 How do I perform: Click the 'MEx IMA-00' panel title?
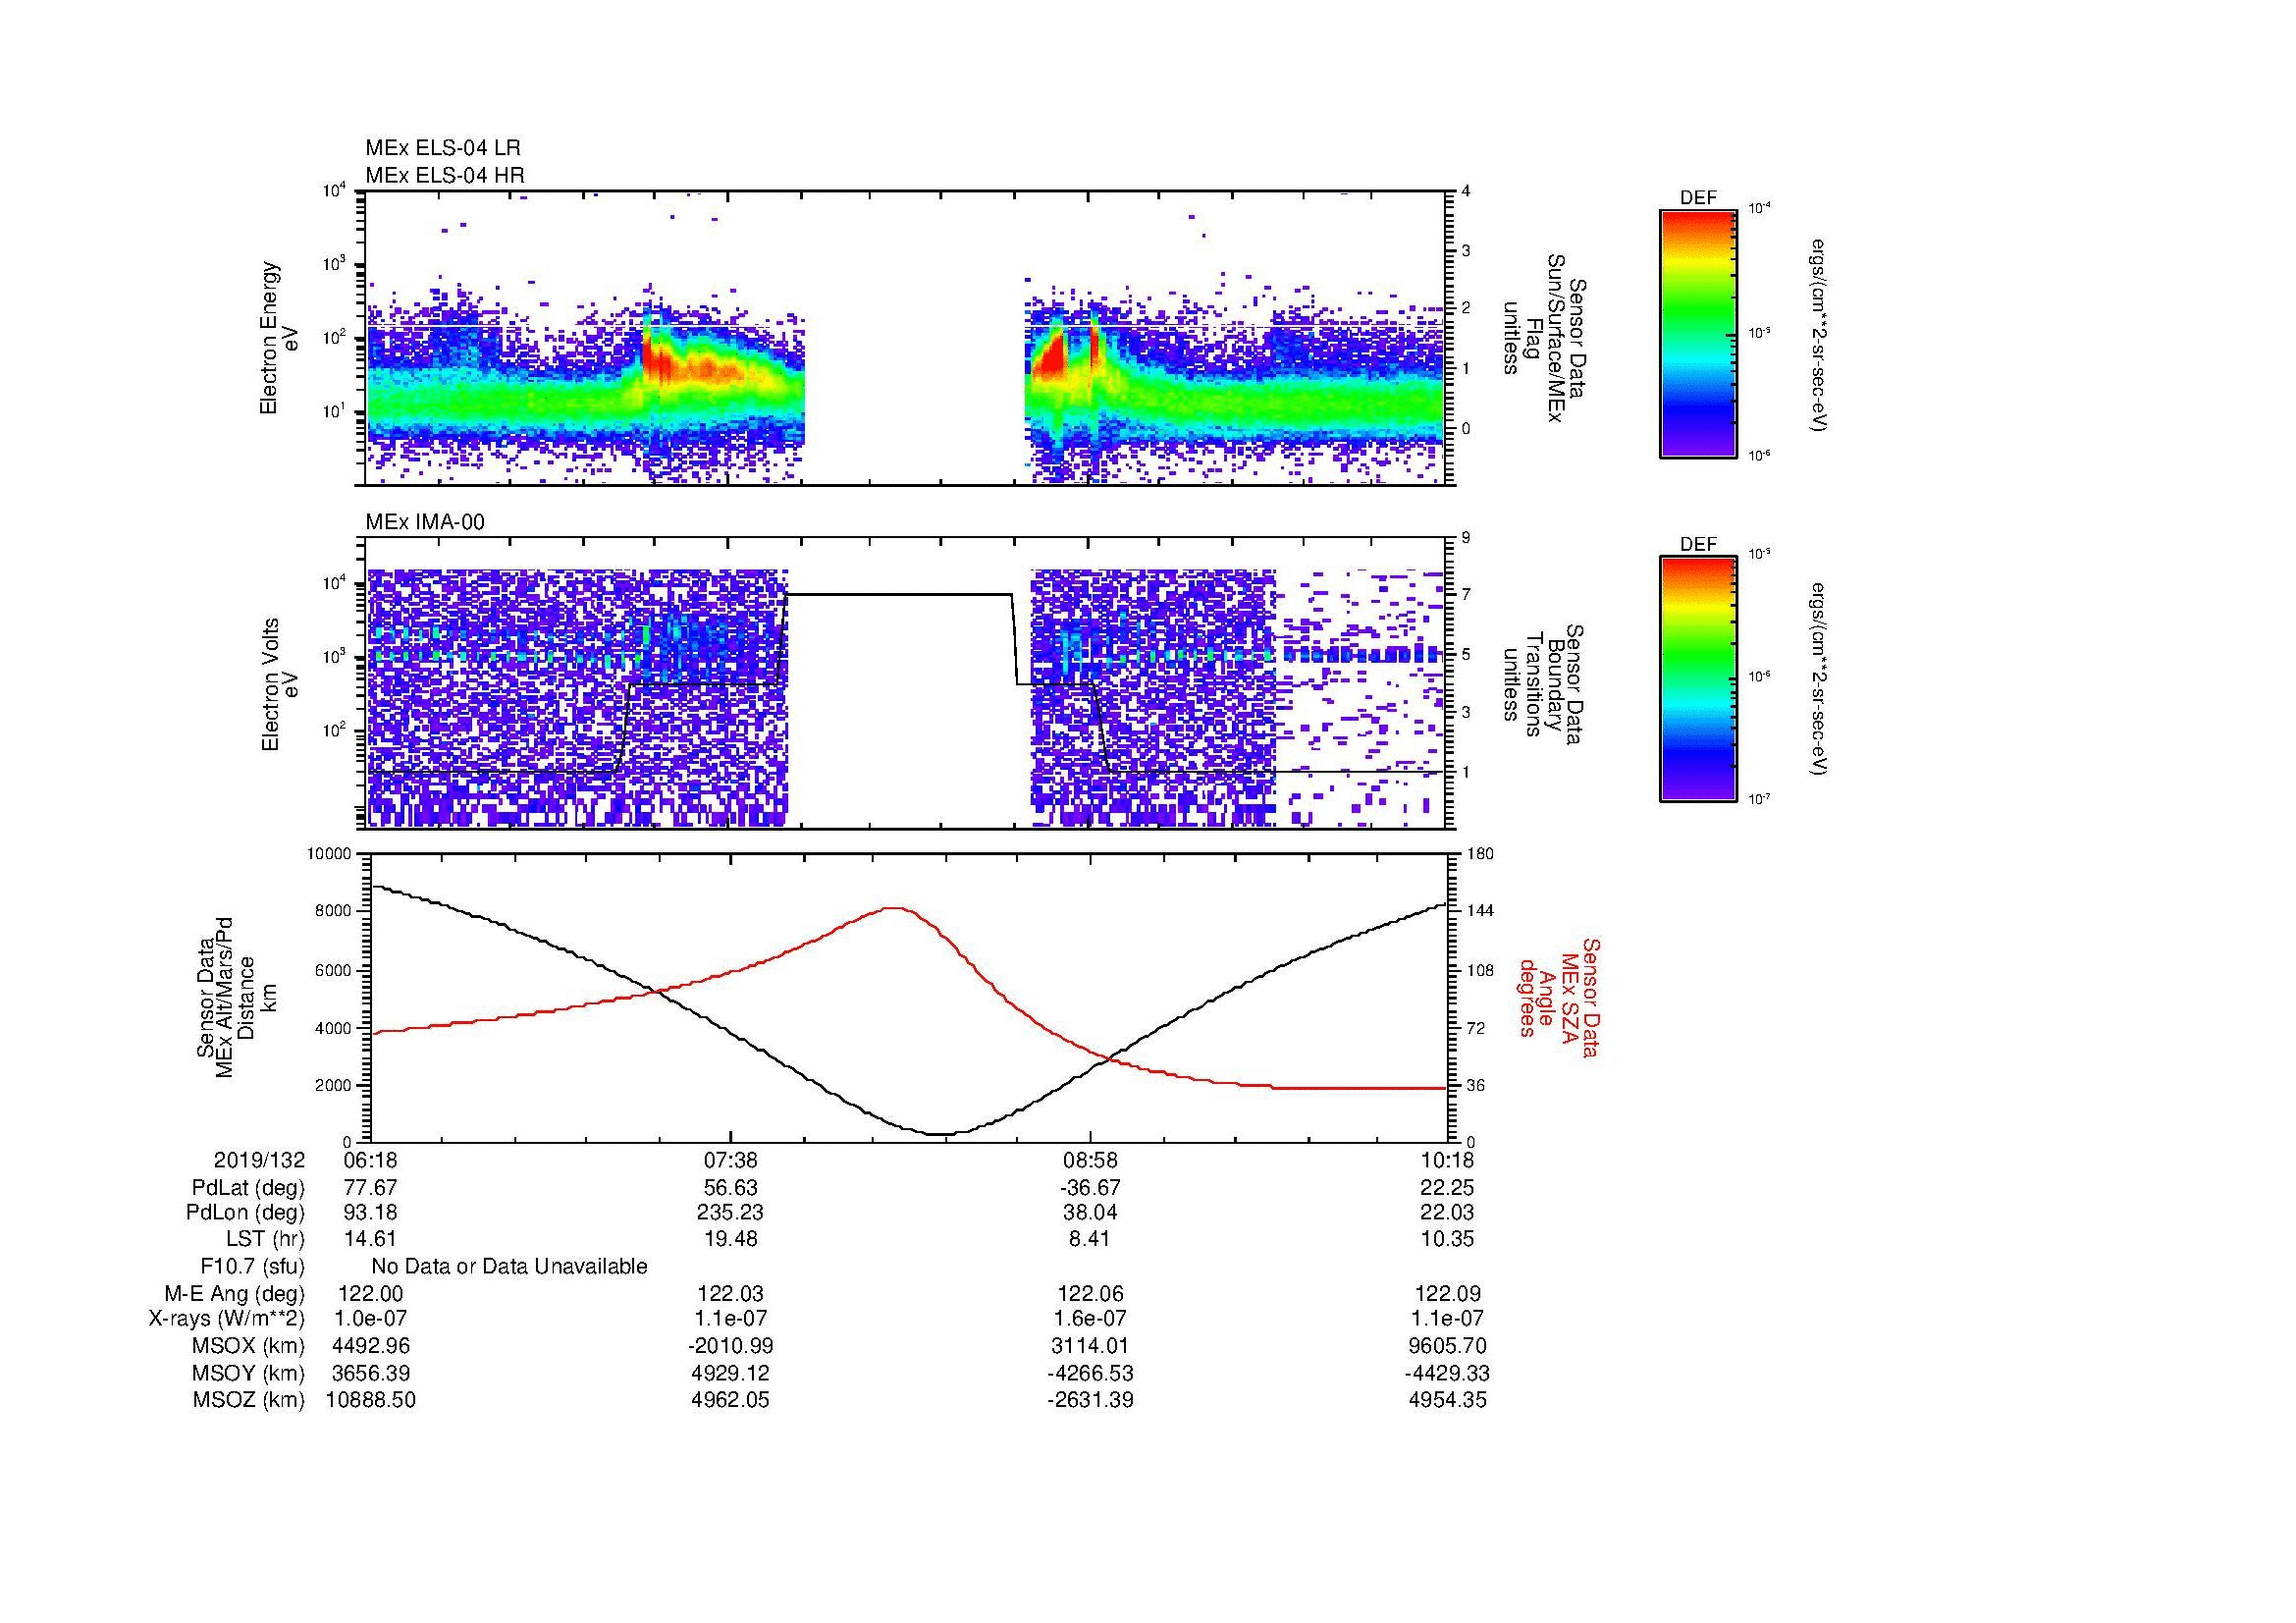[x=425, y=522]
